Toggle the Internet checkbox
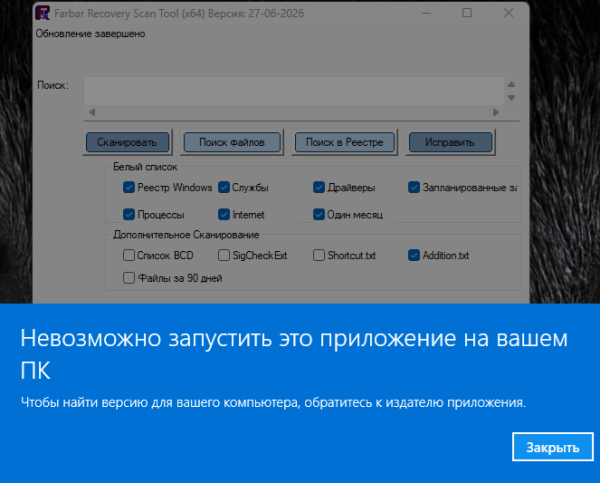Screen dimensions: 600x483 224,214
